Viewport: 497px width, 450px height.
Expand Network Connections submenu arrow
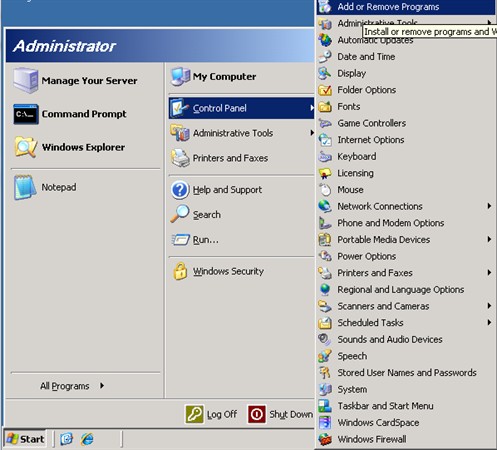pos(489,206)
